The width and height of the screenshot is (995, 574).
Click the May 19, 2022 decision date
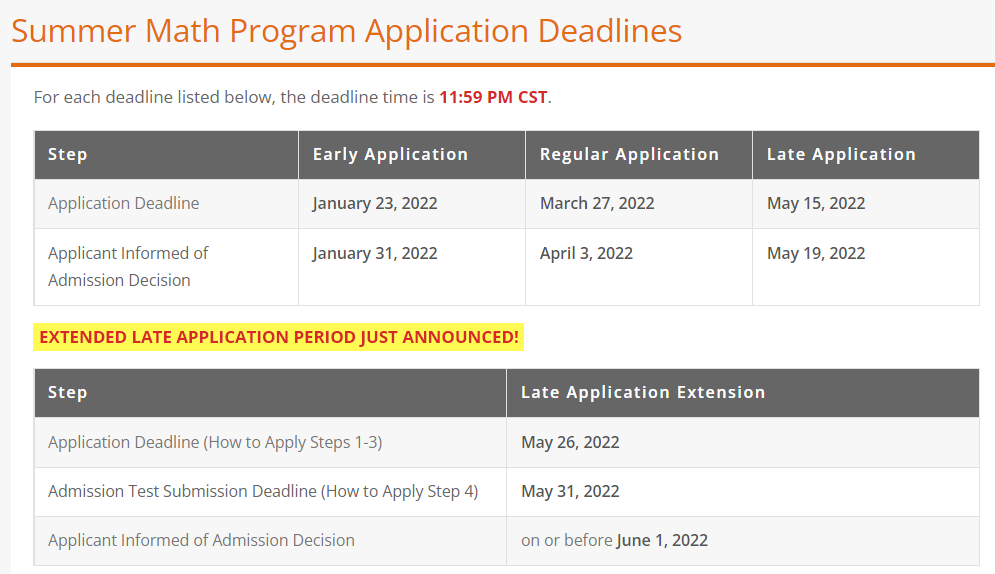(816, 254)
